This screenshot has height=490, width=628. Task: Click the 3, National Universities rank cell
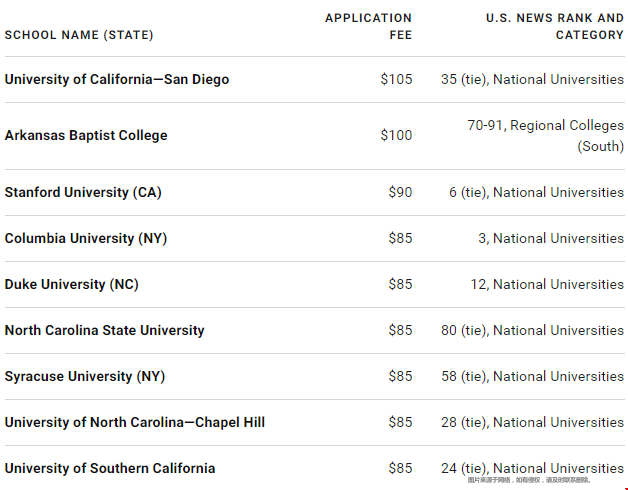(x=551, y=238)
